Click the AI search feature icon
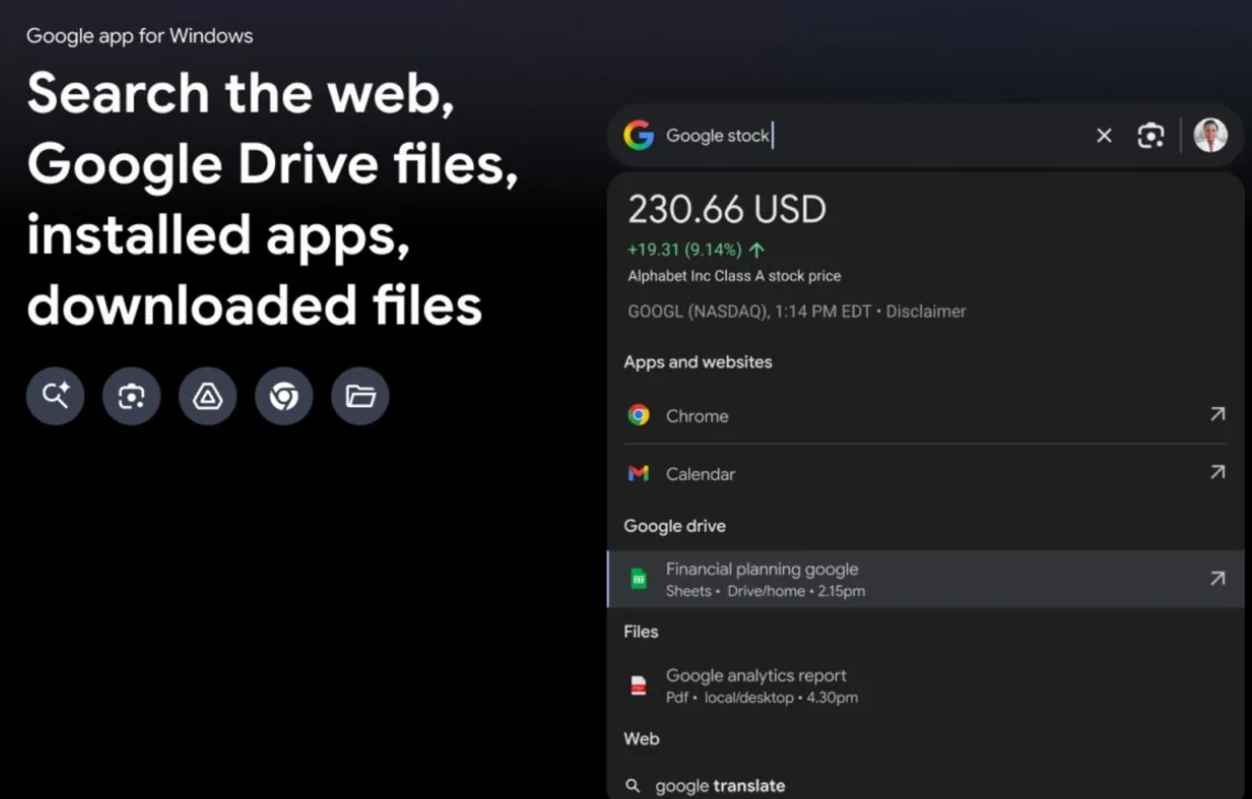 (55, 396)
